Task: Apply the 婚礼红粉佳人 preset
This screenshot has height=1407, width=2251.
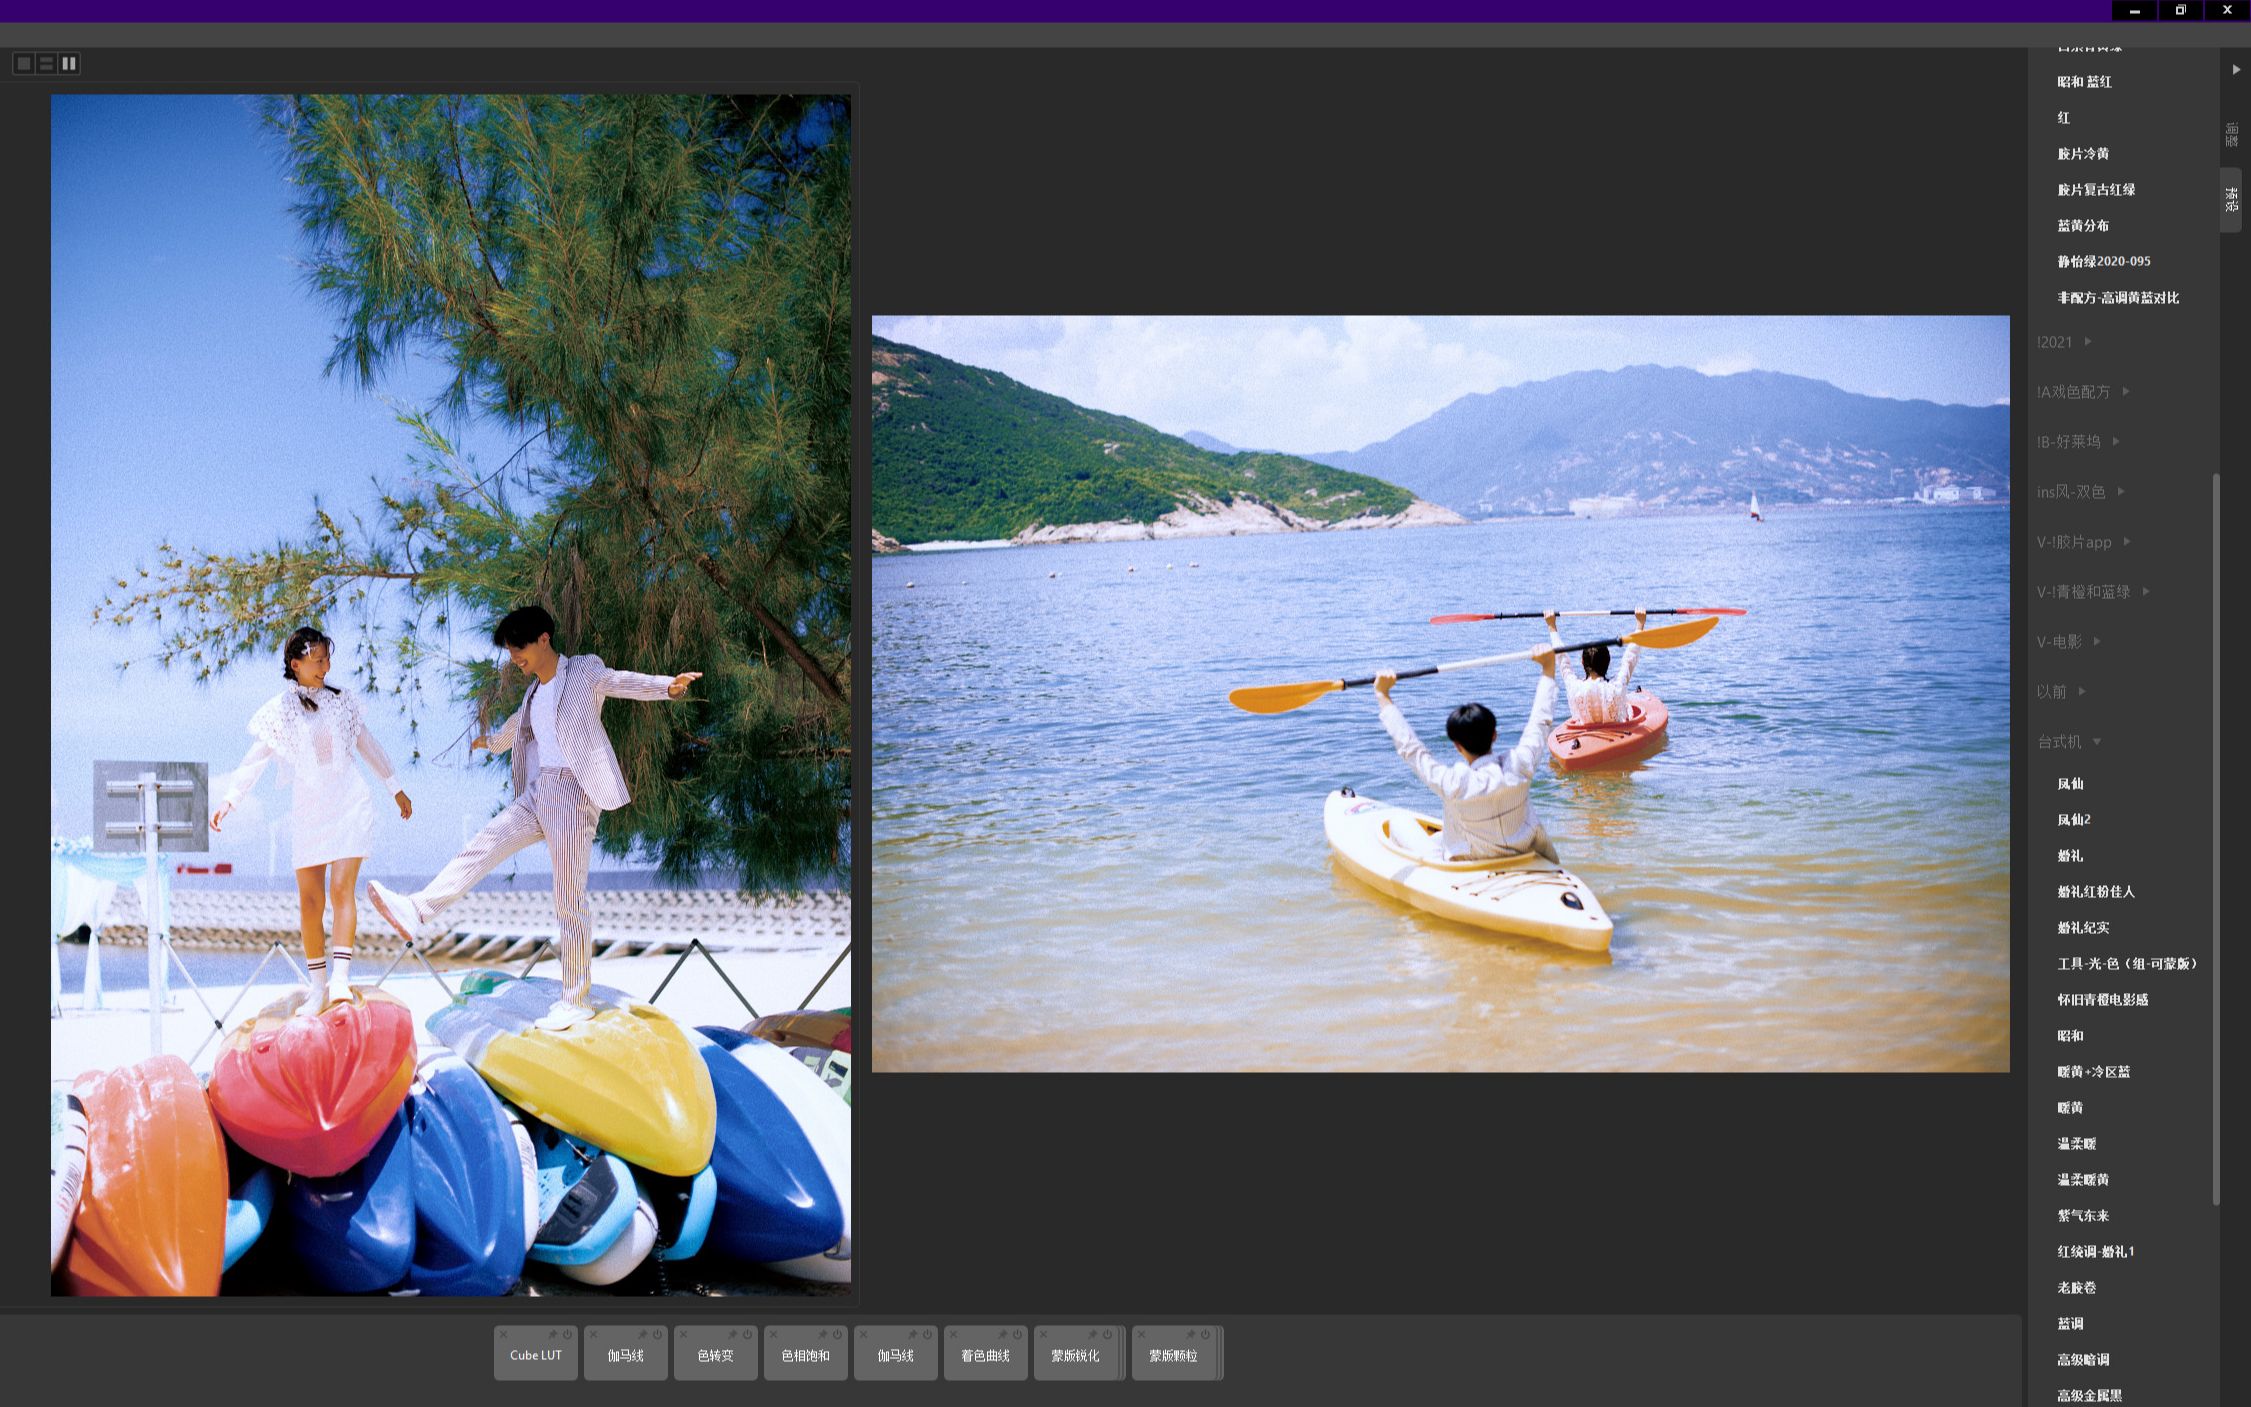Action: pos(2096,892)
